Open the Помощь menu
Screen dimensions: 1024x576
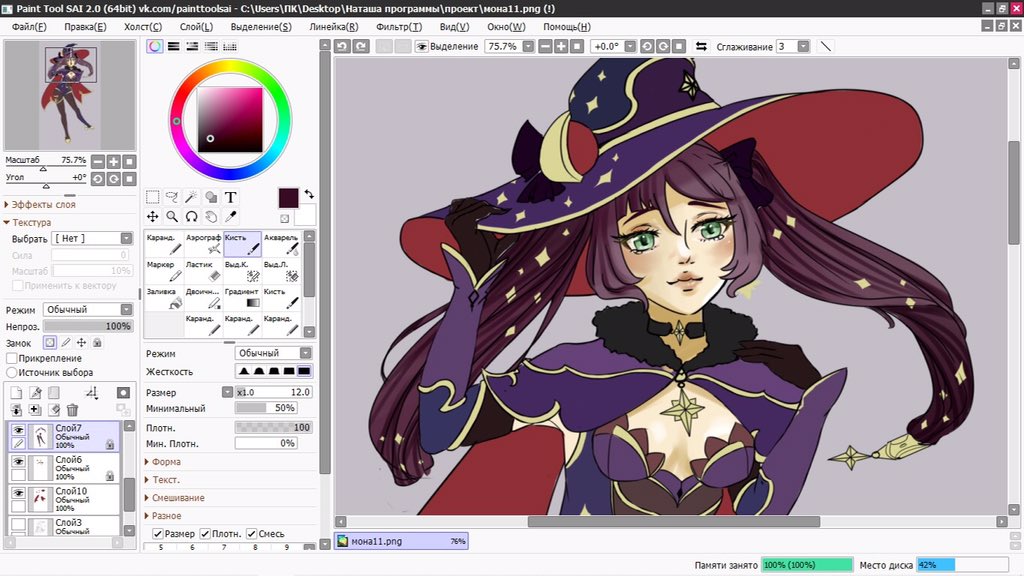pyautogui.click(x=567, y=27)
